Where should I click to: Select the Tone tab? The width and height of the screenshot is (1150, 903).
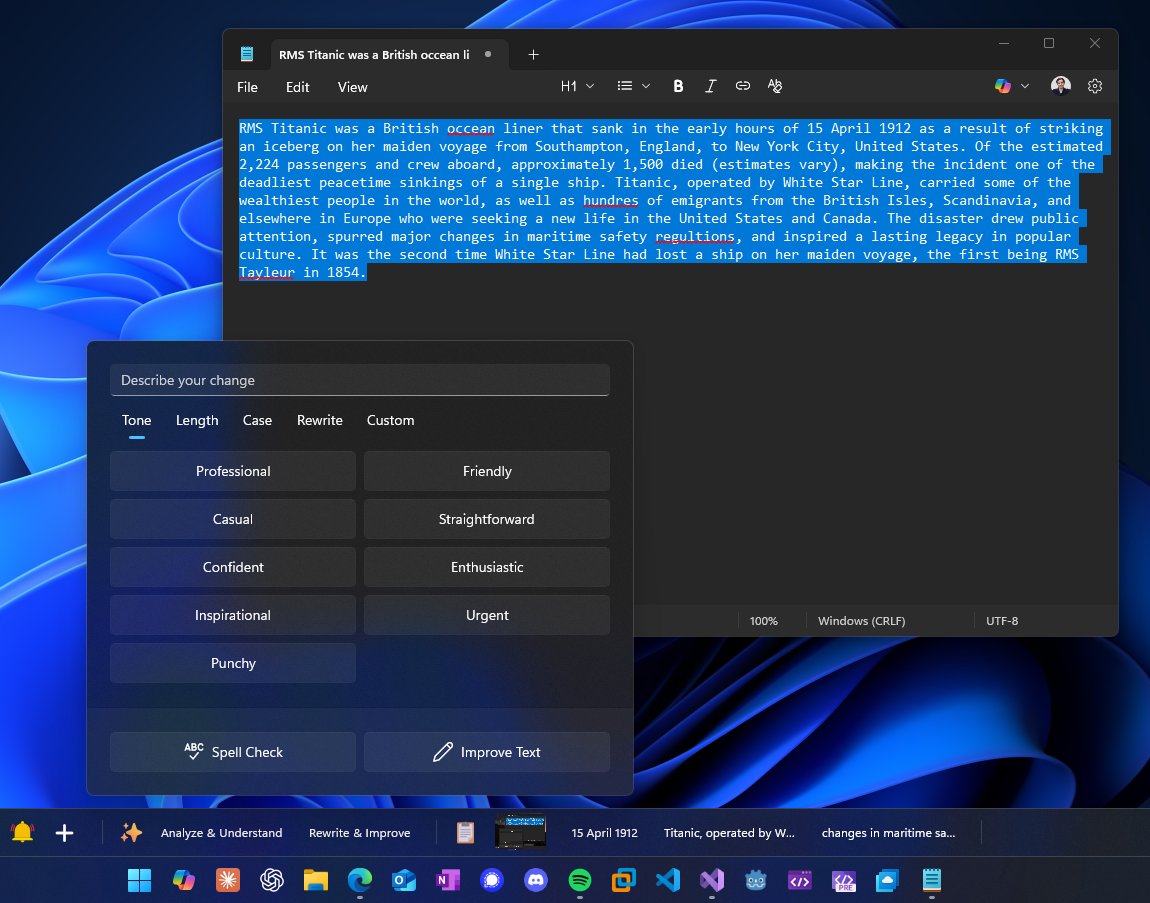point(136,420)
